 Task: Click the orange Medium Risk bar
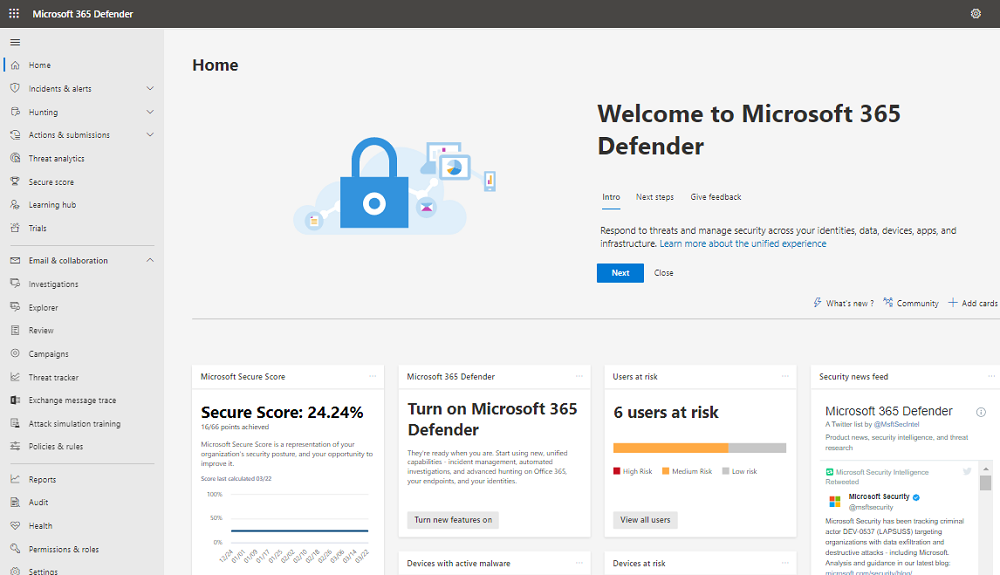point(670,448)
